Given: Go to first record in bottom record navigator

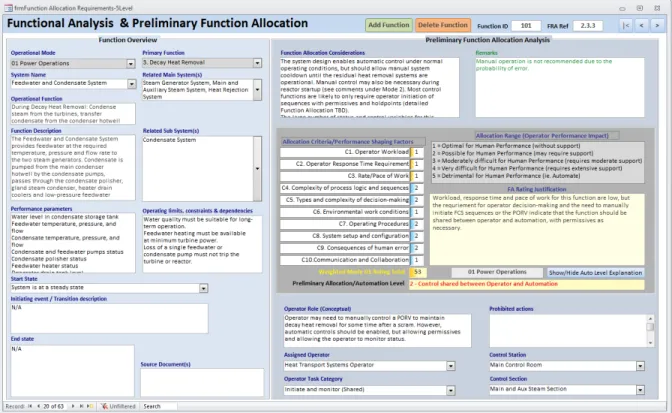Looking at the screenshot, I should coord(30,406).
